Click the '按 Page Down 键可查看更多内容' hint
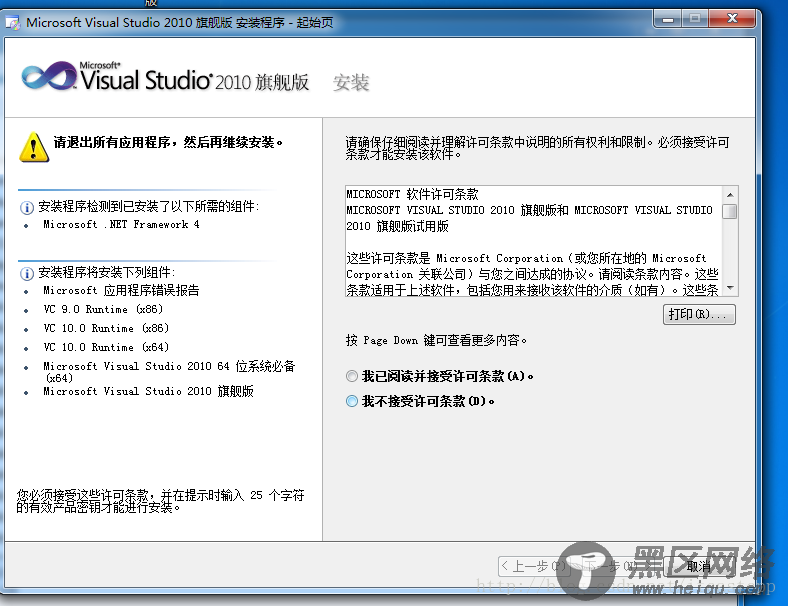 tap(436, 340)
